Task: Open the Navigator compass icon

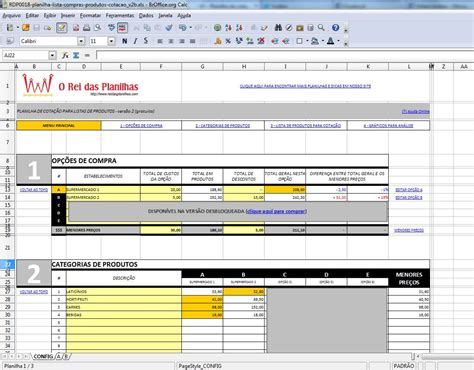Action: [x=289, y=28]
